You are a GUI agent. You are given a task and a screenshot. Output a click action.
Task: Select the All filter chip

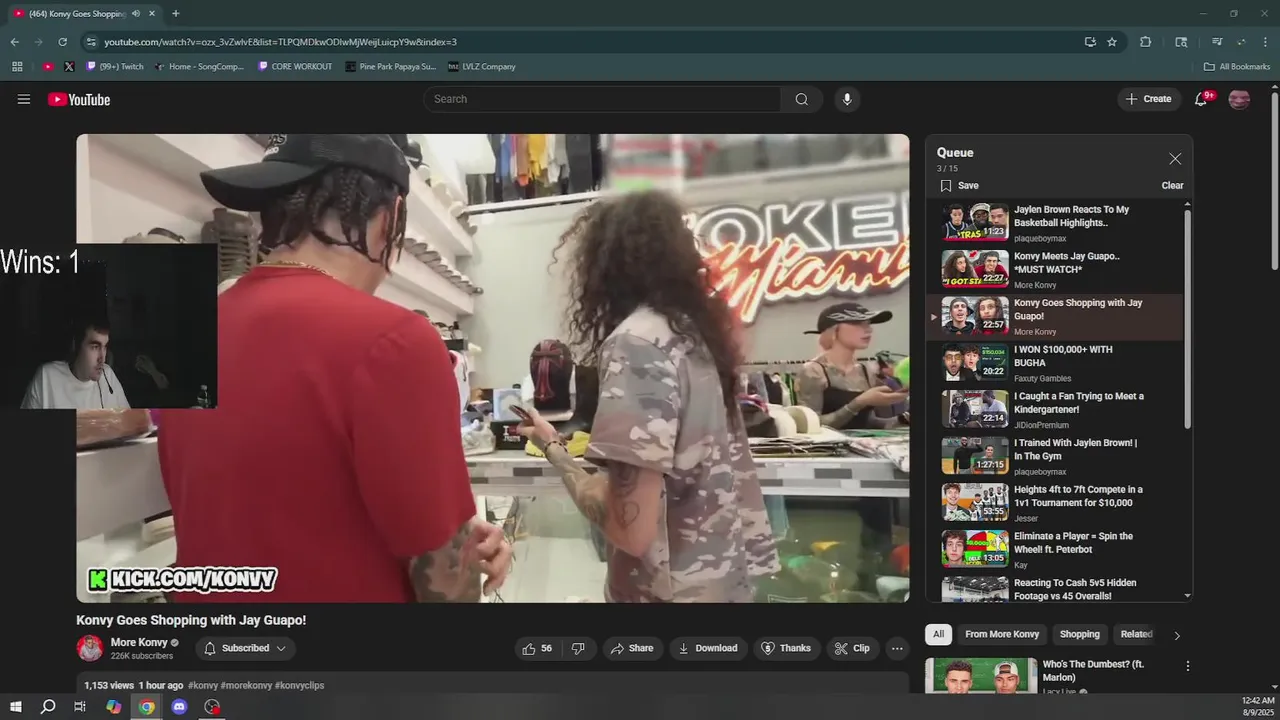(x=938, y=634)
